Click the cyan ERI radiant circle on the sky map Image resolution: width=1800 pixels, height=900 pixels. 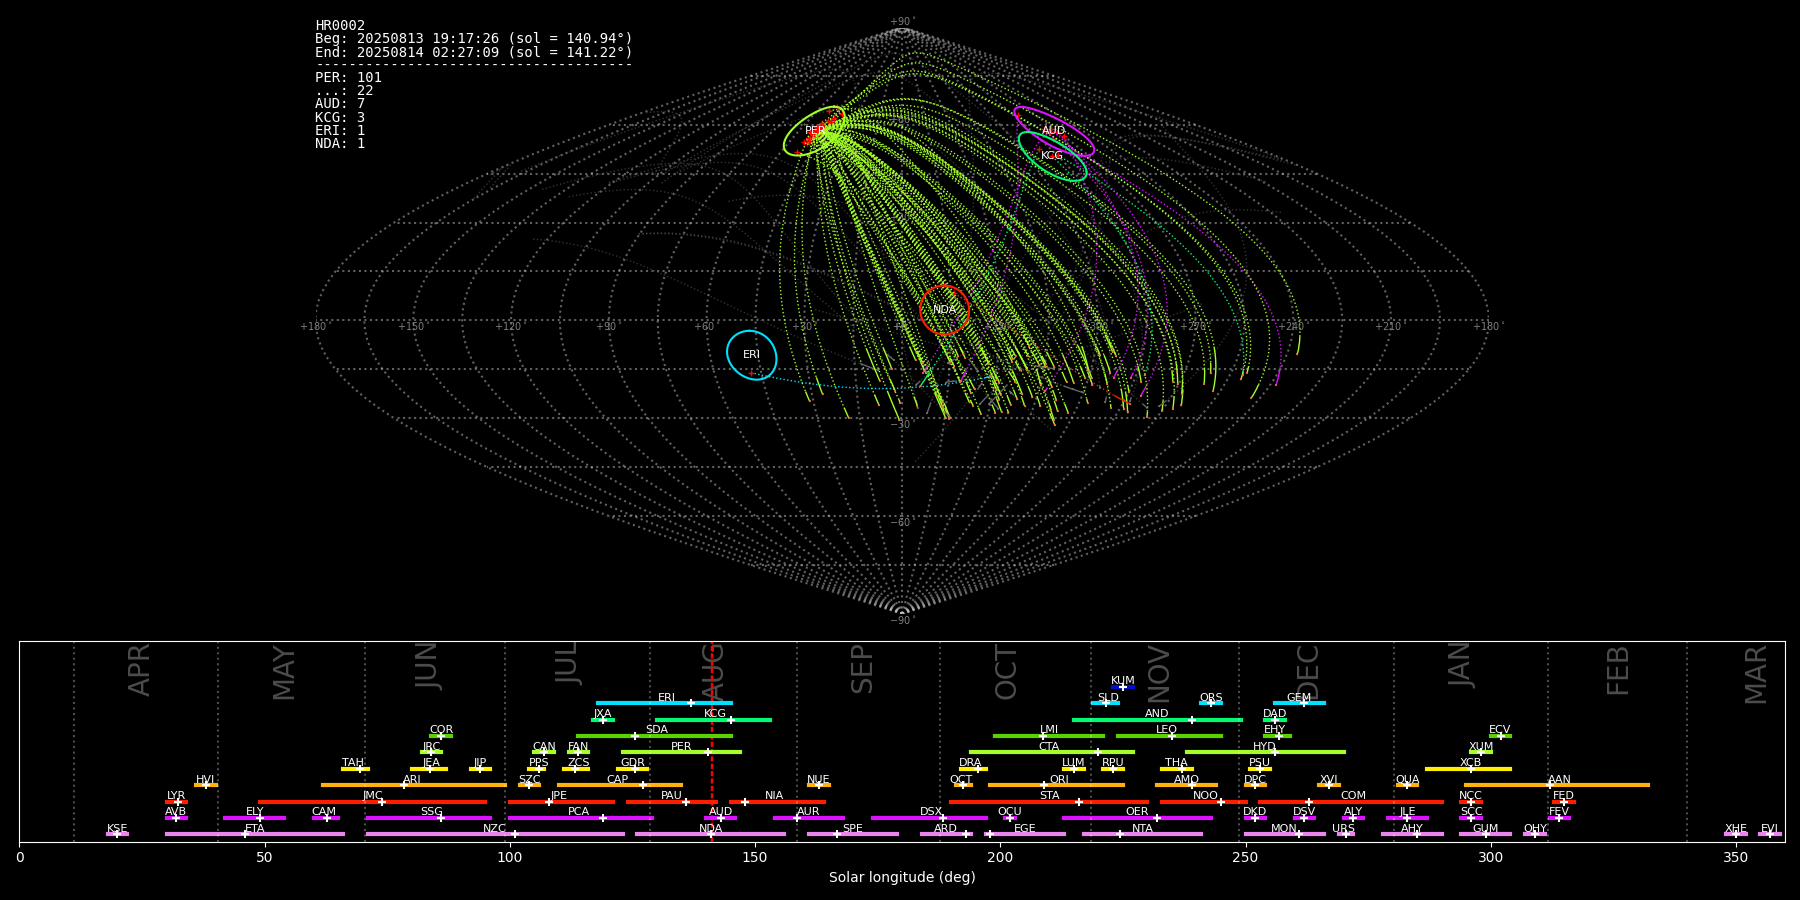click(x=752, y=355)
